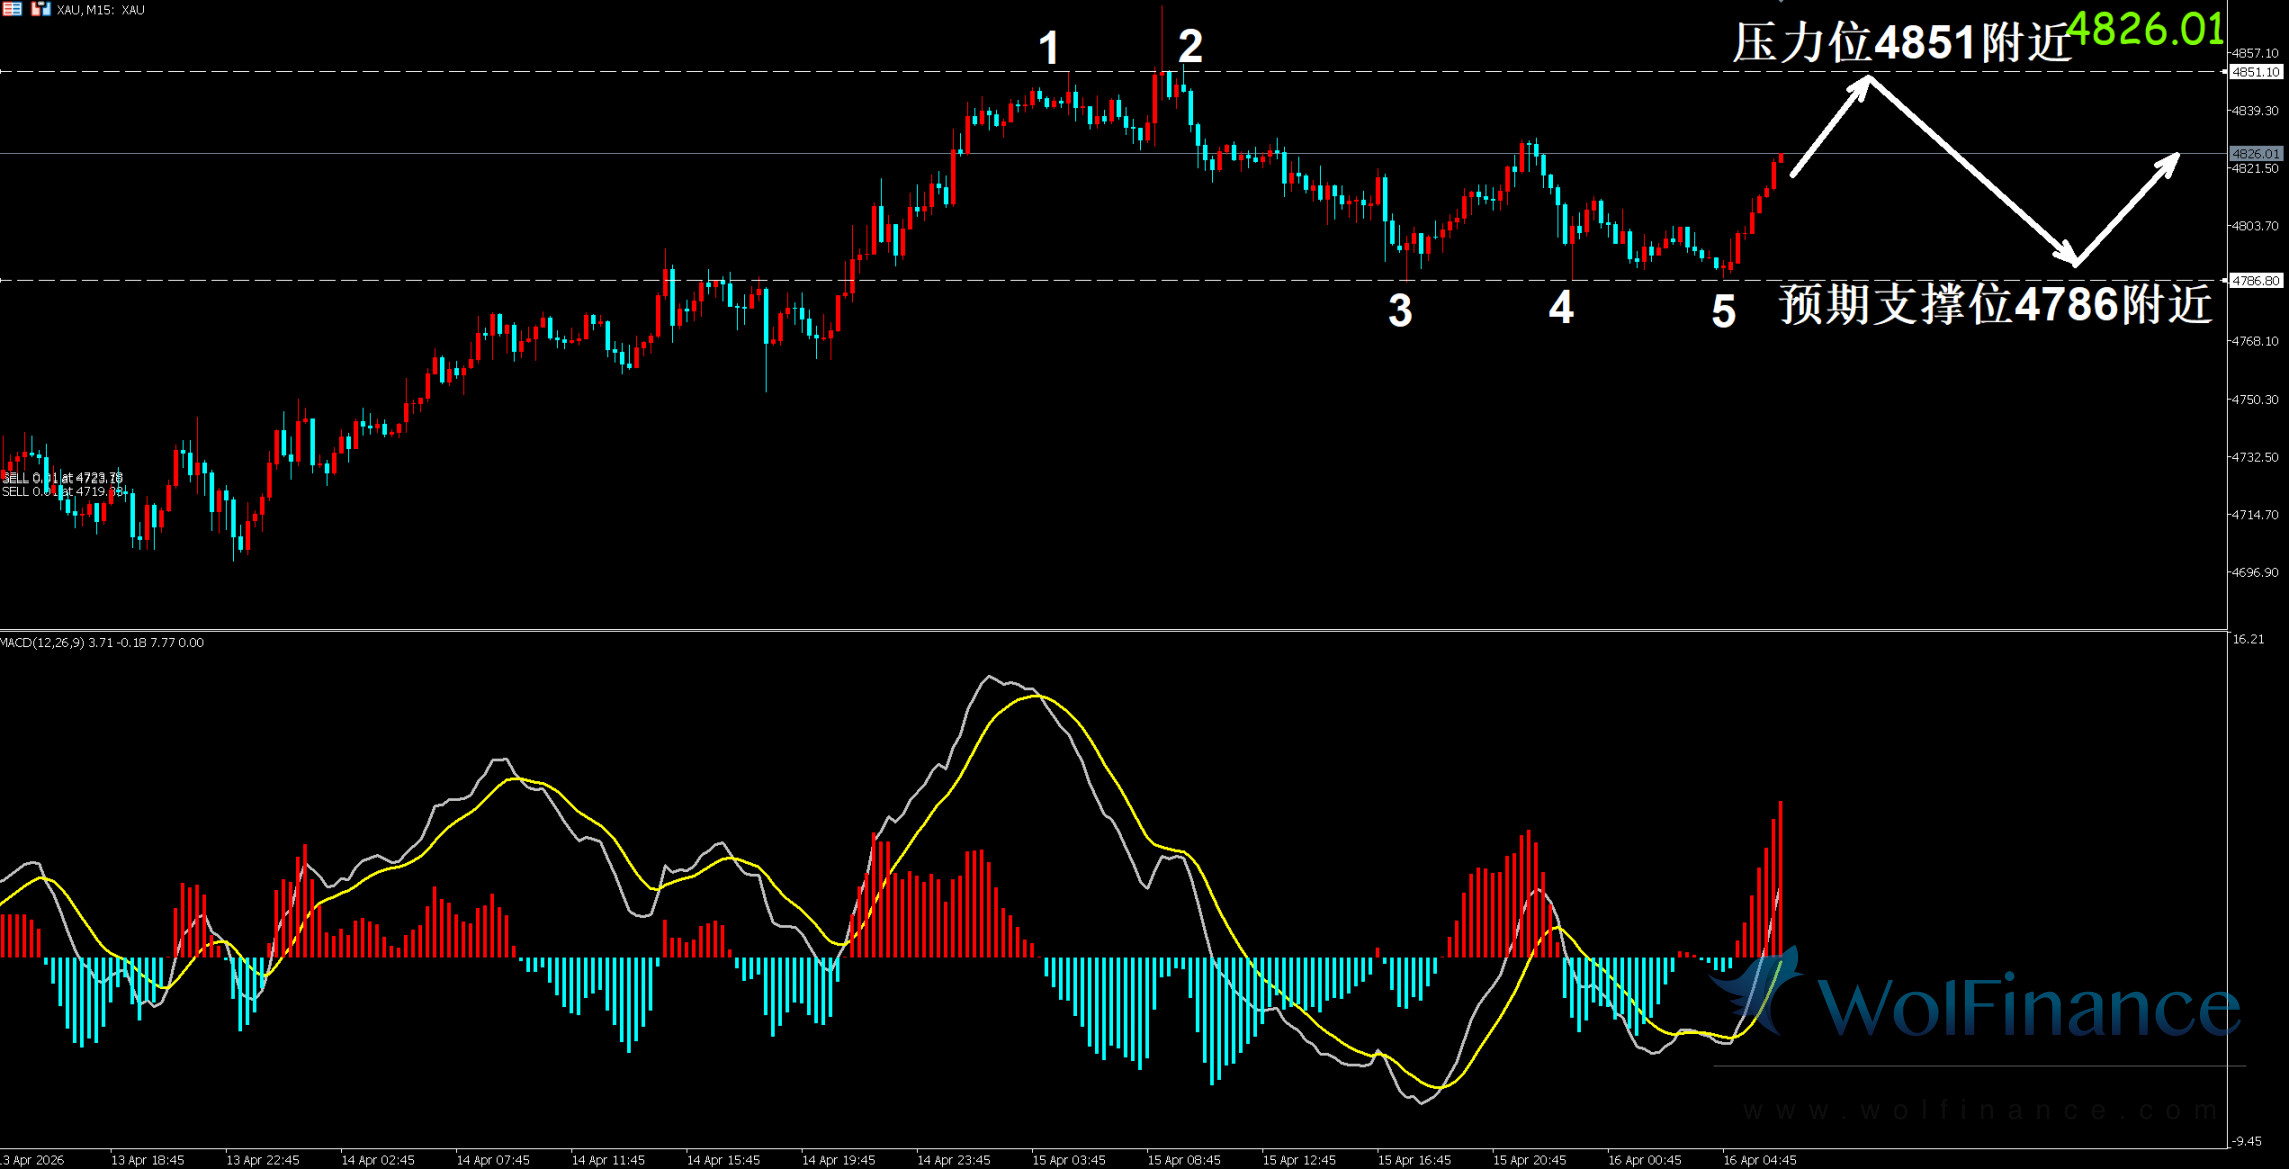The height and width of the screenshot is (1169, 2289).
Task: Click the 4768.10 price scale label
Action: 2255,341
